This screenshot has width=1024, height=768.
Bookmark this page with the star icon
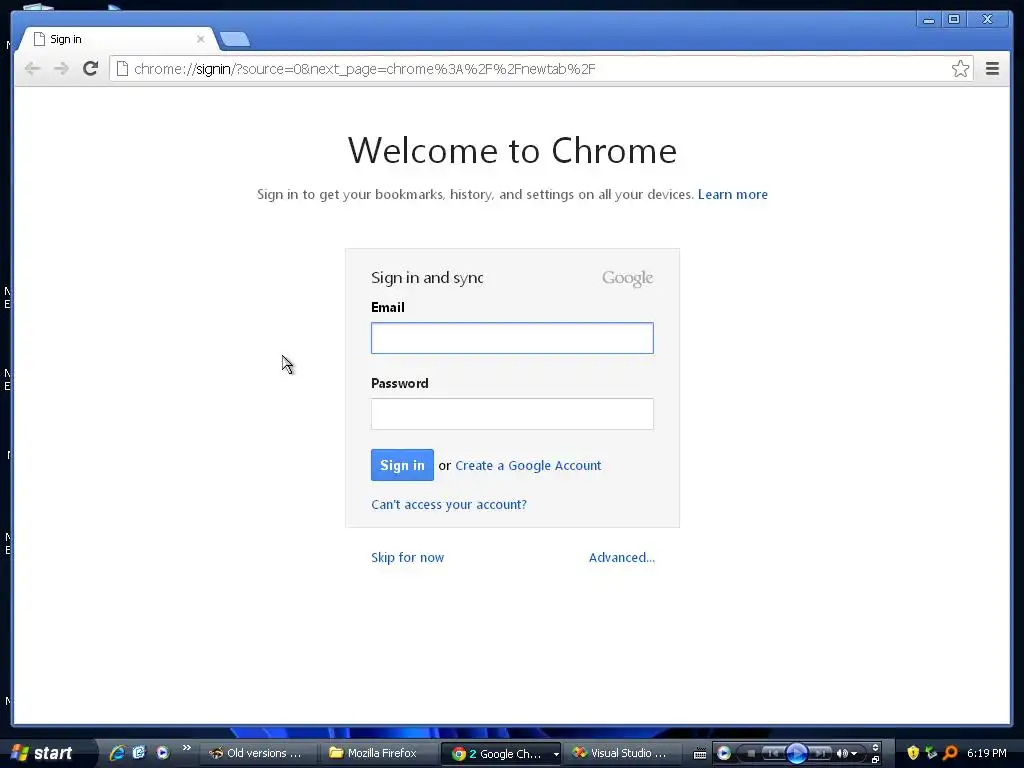(960, 69)
